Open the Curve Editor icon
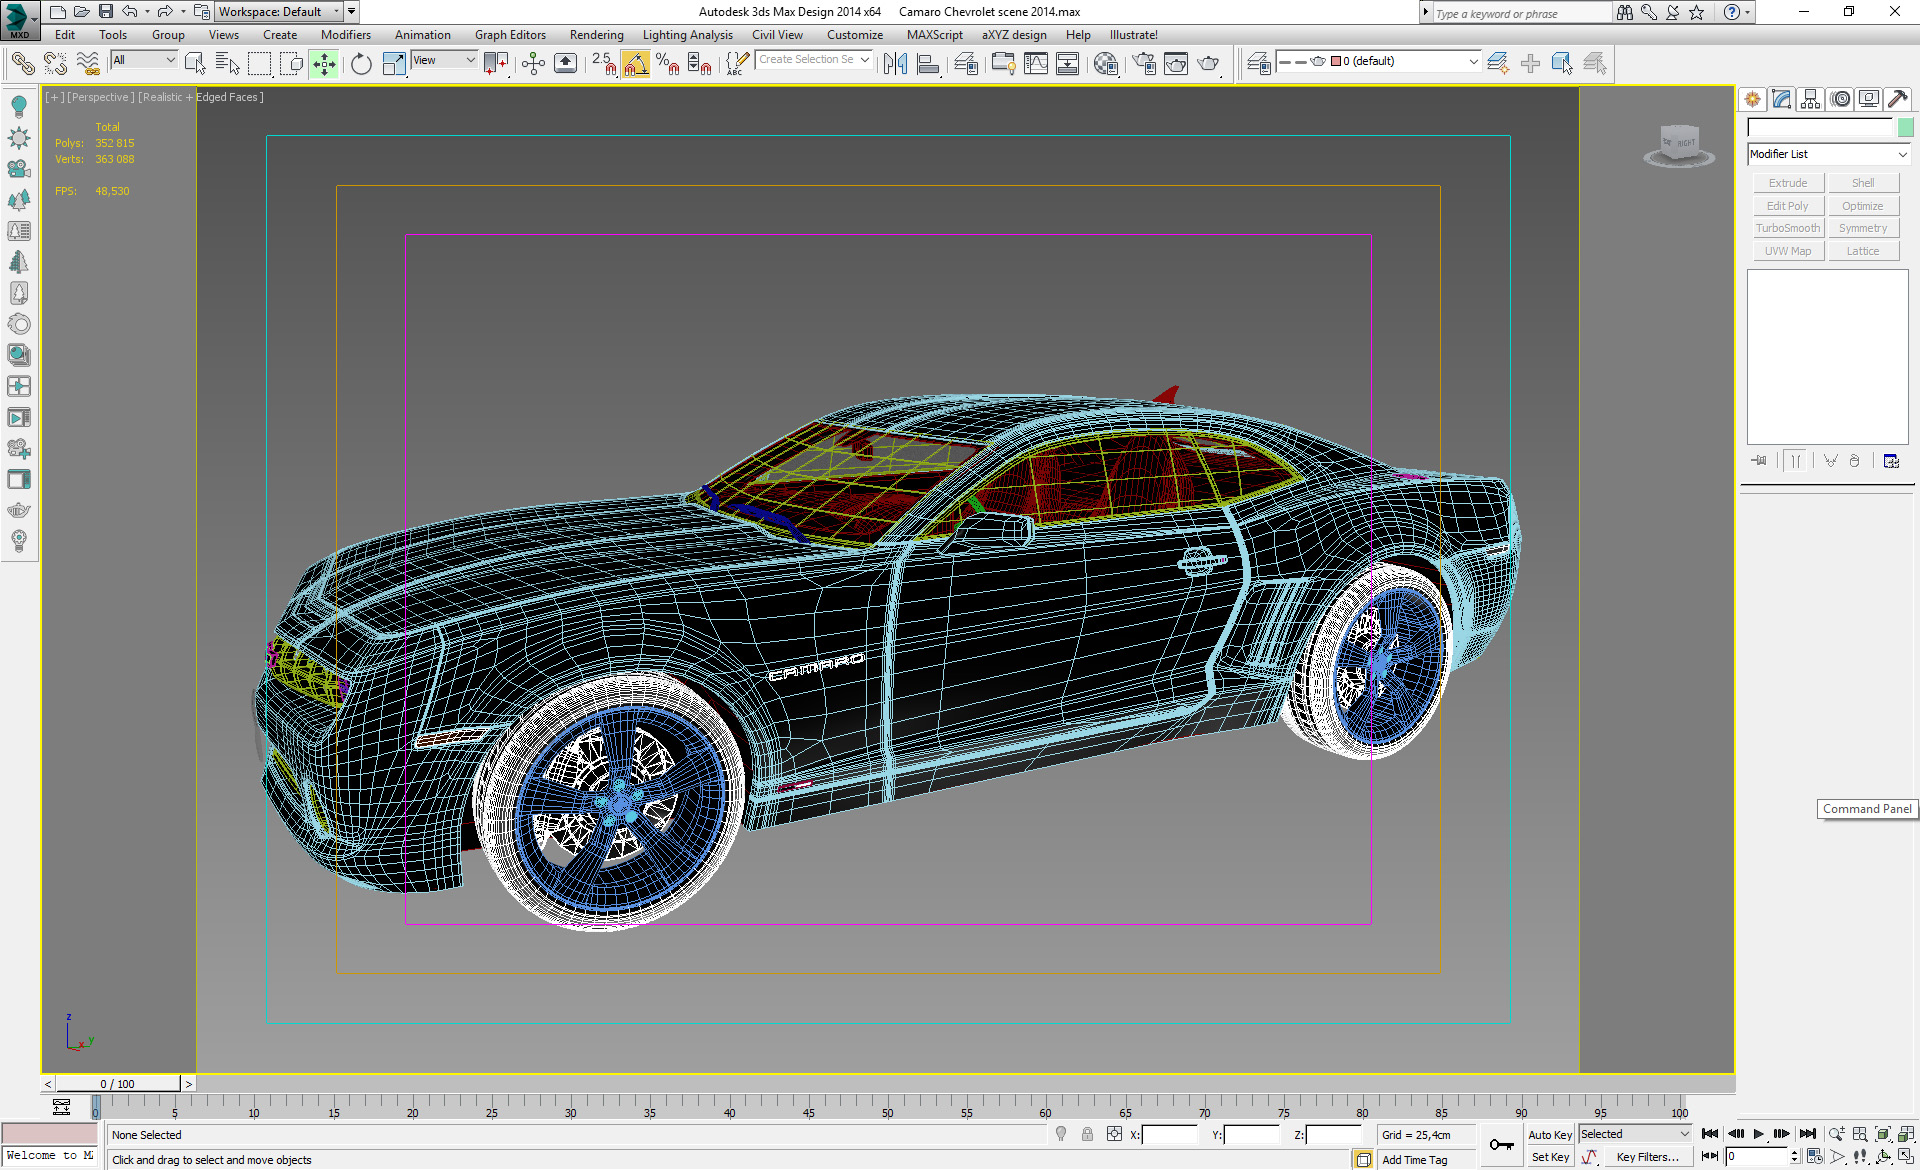Viewport: 1920px width, 1170px height. tap(1036, 64)
